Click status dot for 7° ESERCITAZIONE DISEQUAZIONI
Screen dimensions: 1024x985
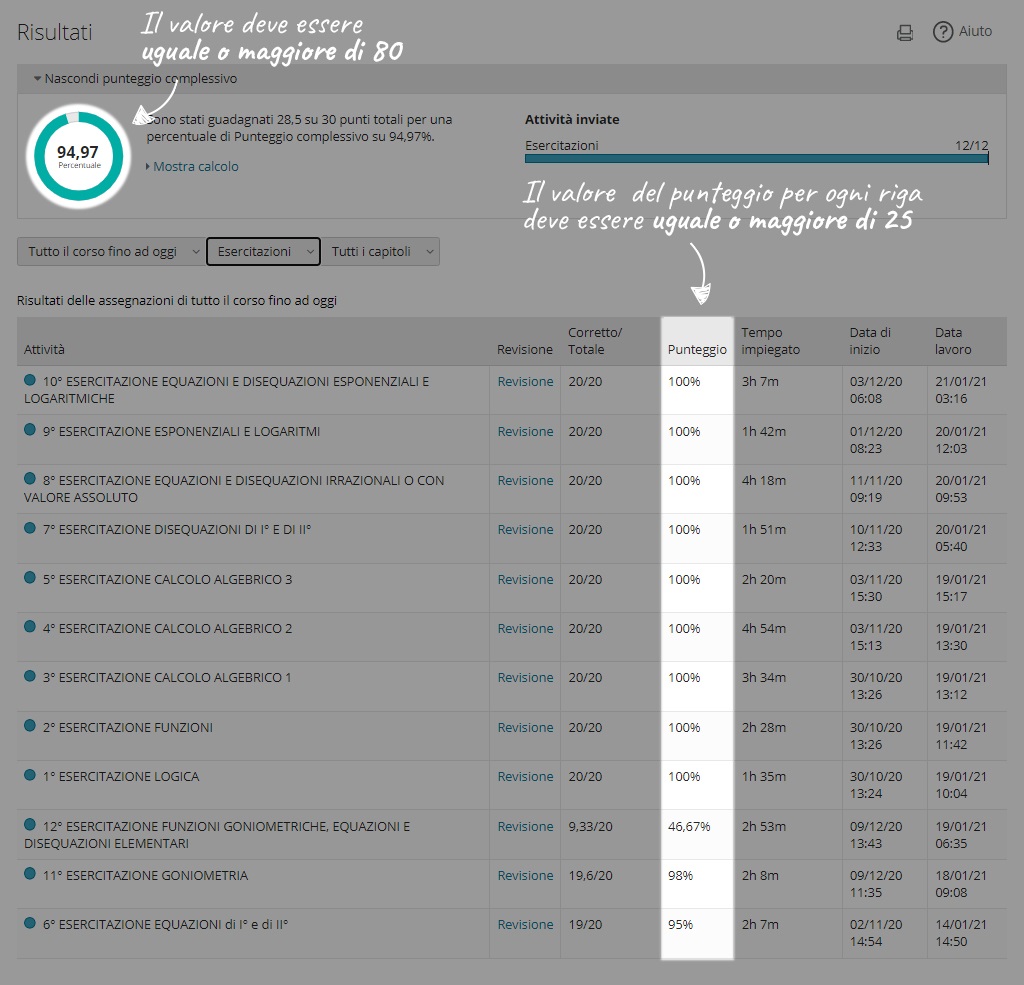pyautogui.click(x=30, y=528)
